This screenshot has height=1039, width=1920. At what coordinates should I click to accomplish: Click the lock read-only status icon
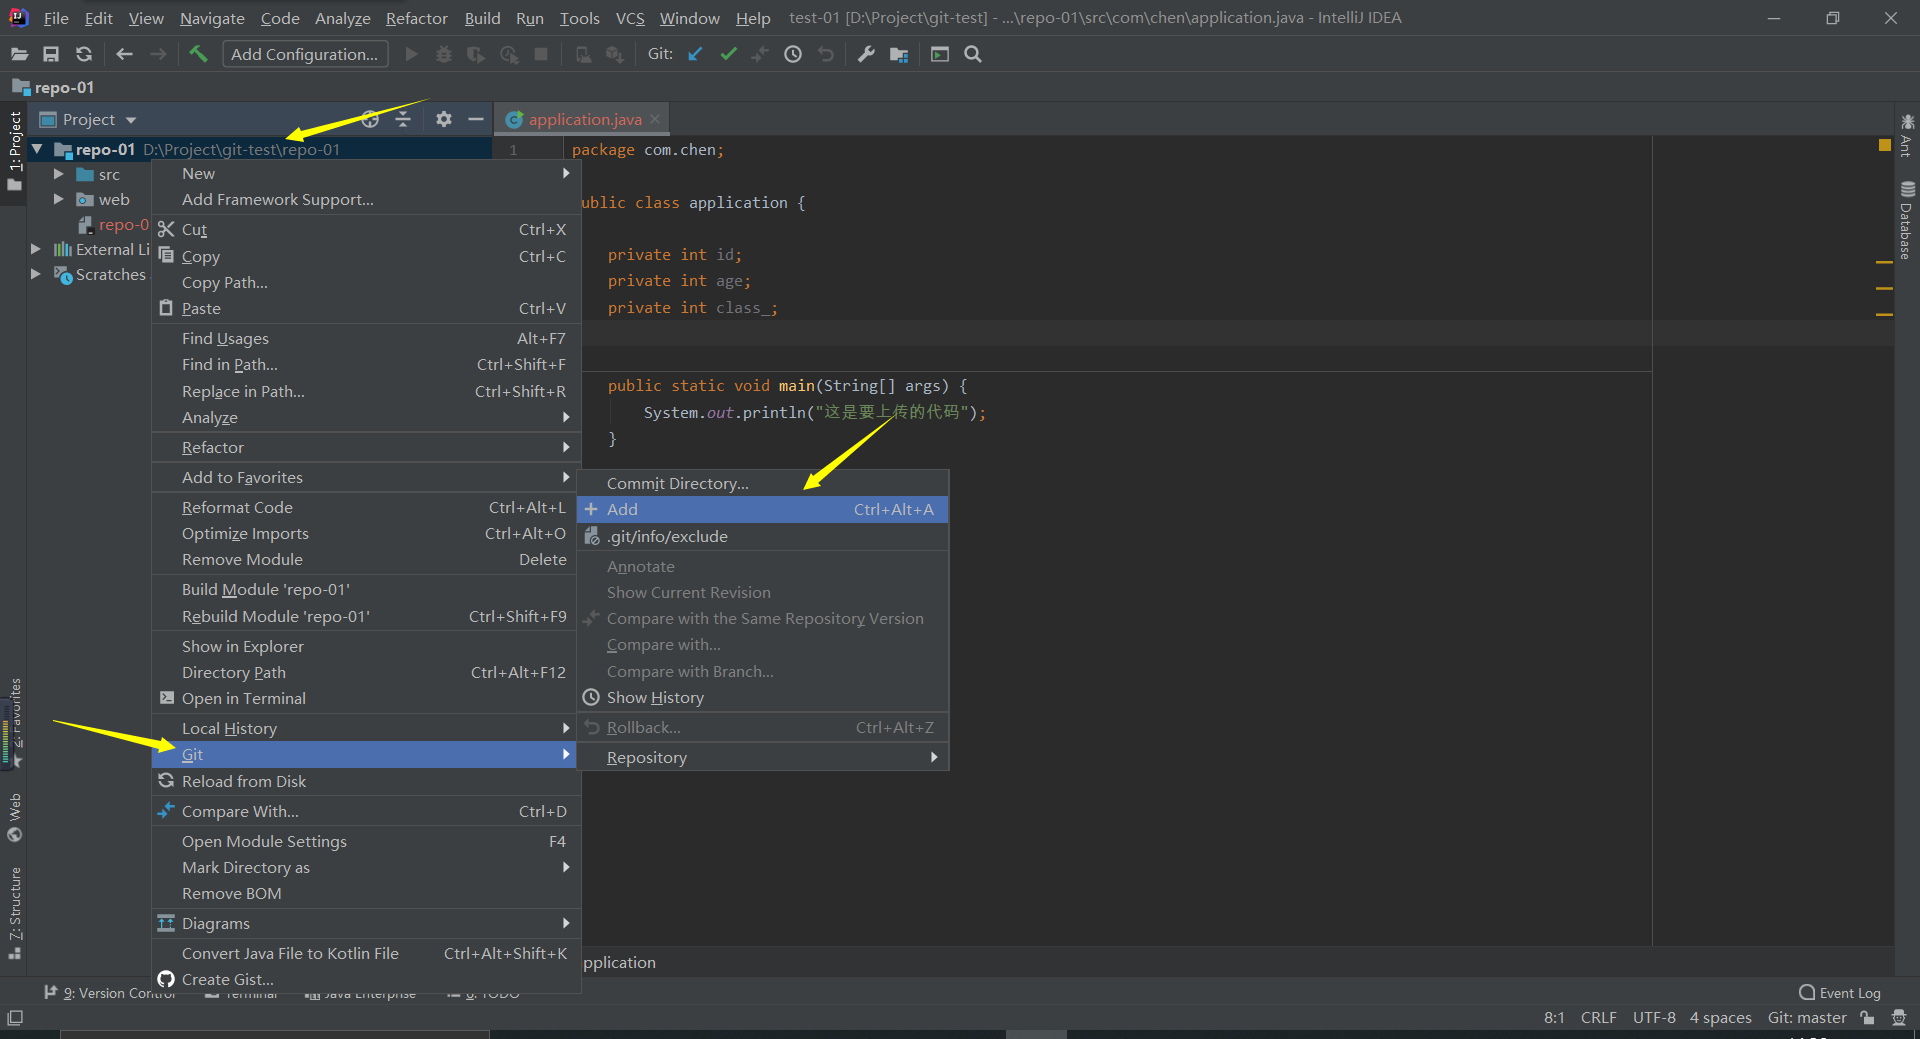pyautogui.click(x=1867, y=1017)
